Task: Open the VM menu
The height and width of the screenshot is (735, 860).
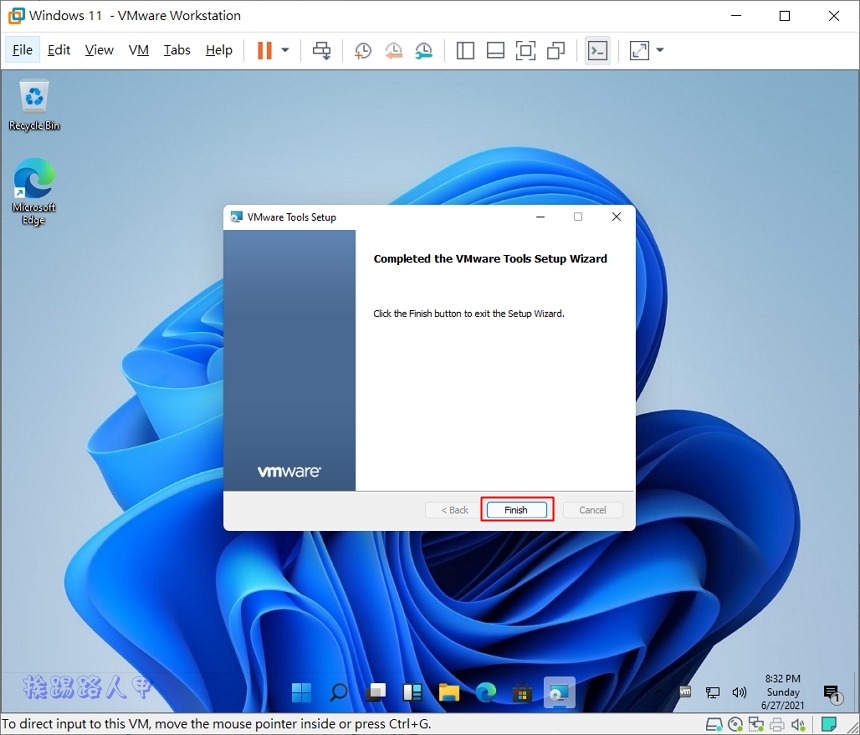Action: point(138,49)
